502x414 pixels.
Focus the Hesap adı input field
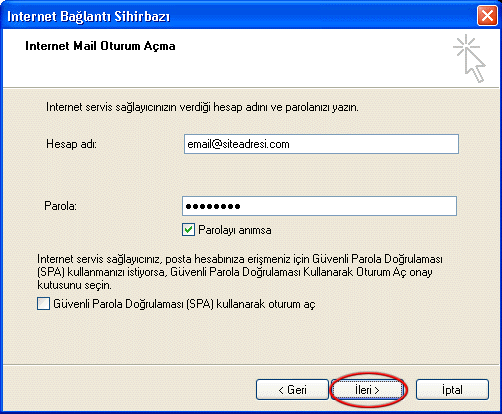[321, 144]
